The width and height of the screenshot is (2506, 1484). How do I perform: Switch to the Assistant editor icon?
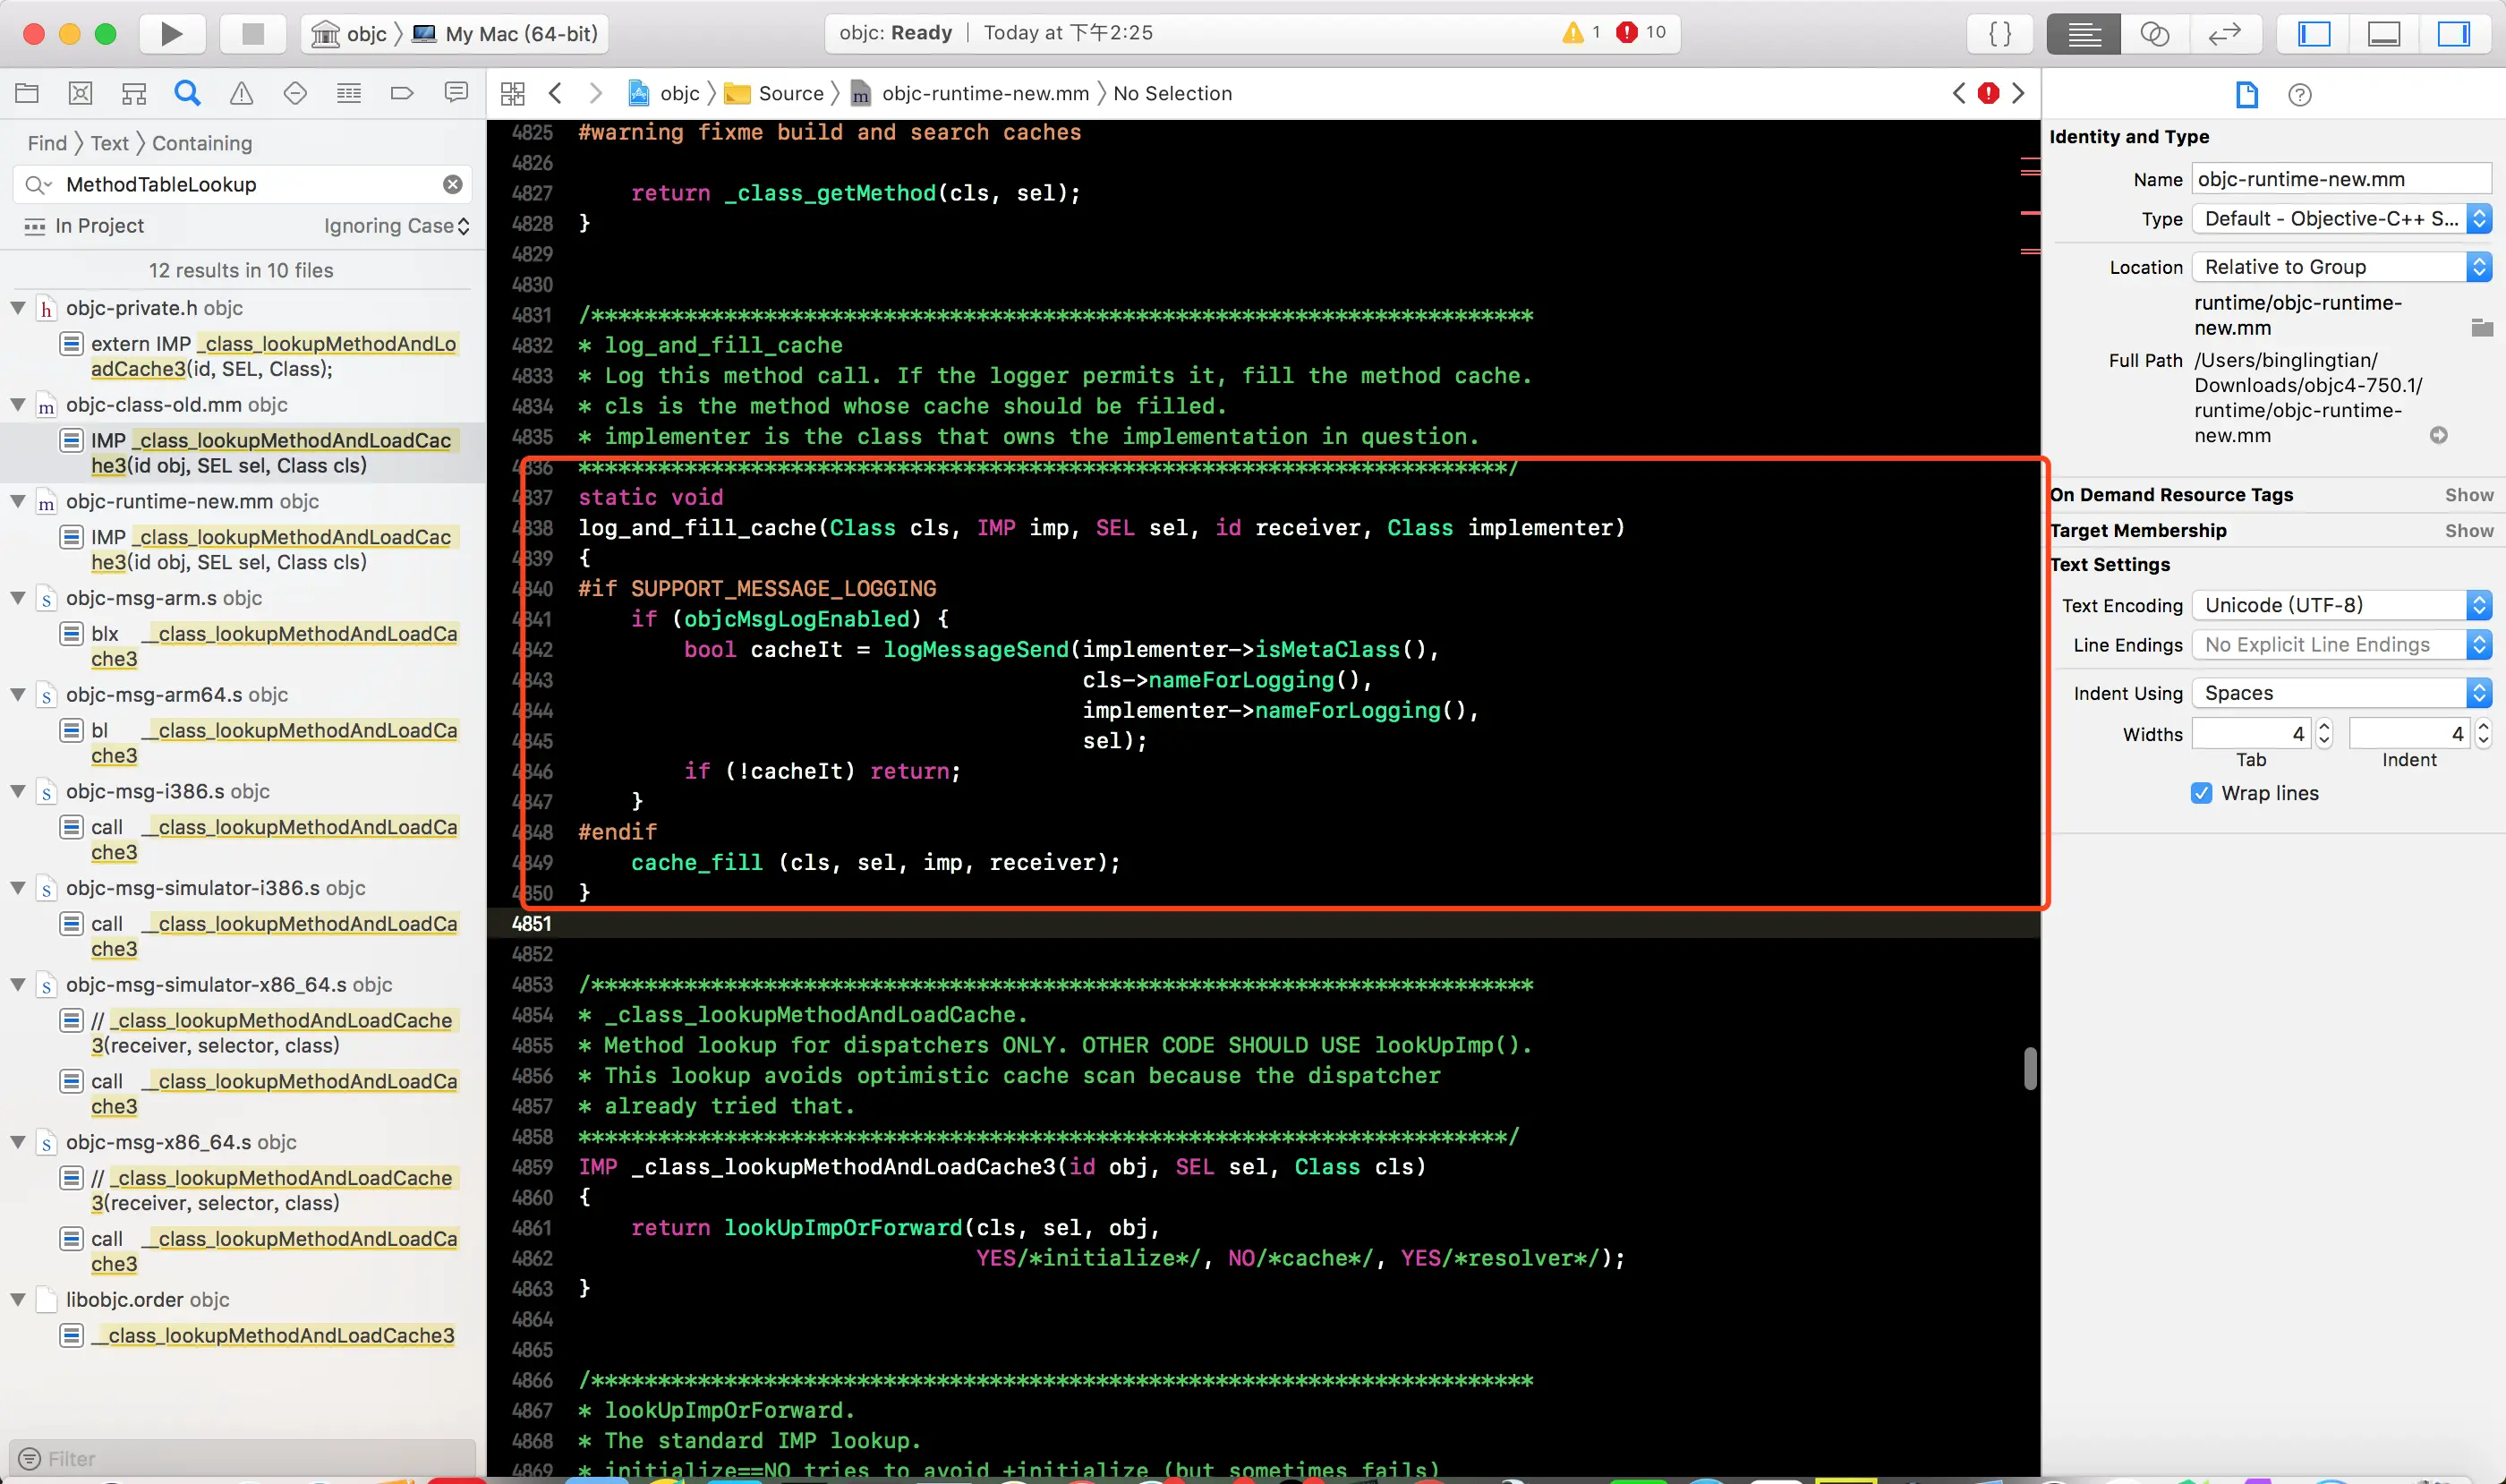tap(2154, 33)
